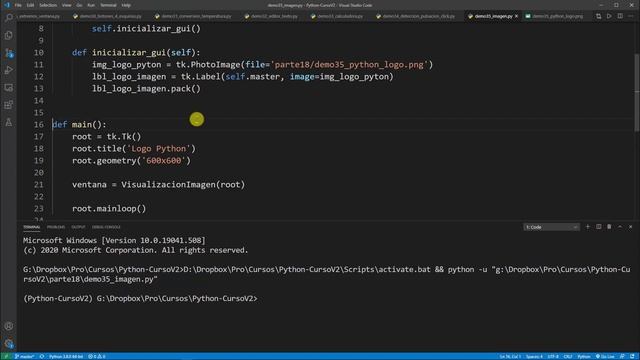
Task: Click 'lbl_logo_imagen.pack()' code line
Action: click(146, 89)
